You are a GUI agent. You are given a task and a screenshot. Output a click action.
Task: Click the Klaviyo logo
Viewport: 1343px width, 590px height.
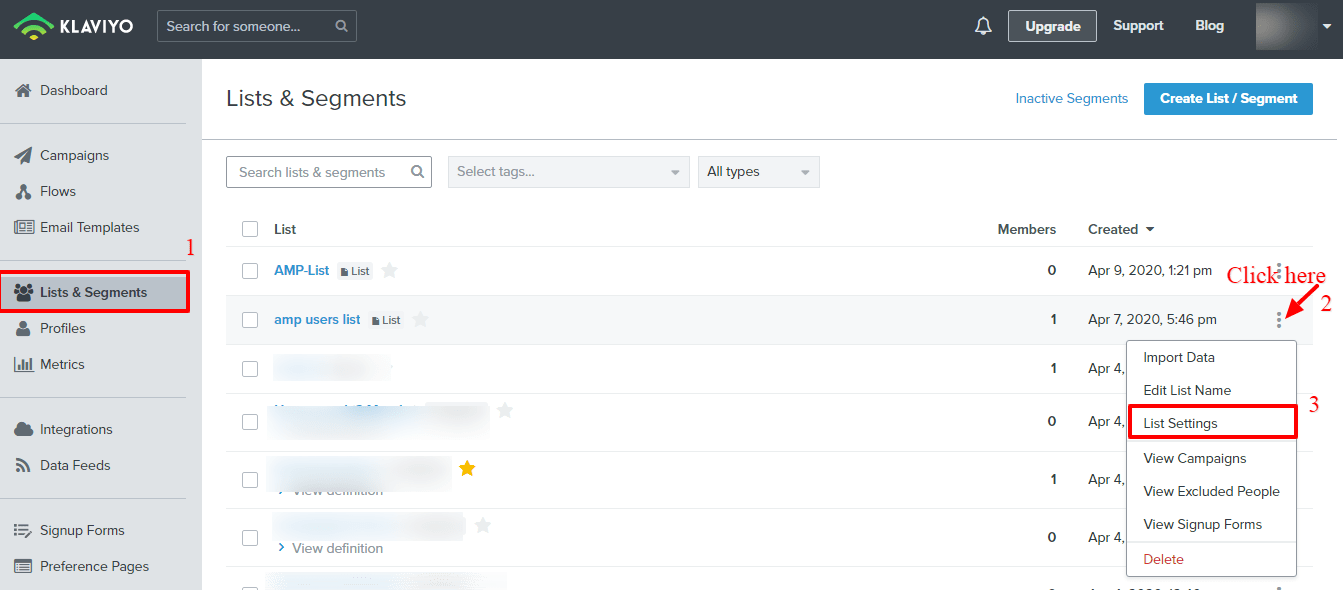75,25
